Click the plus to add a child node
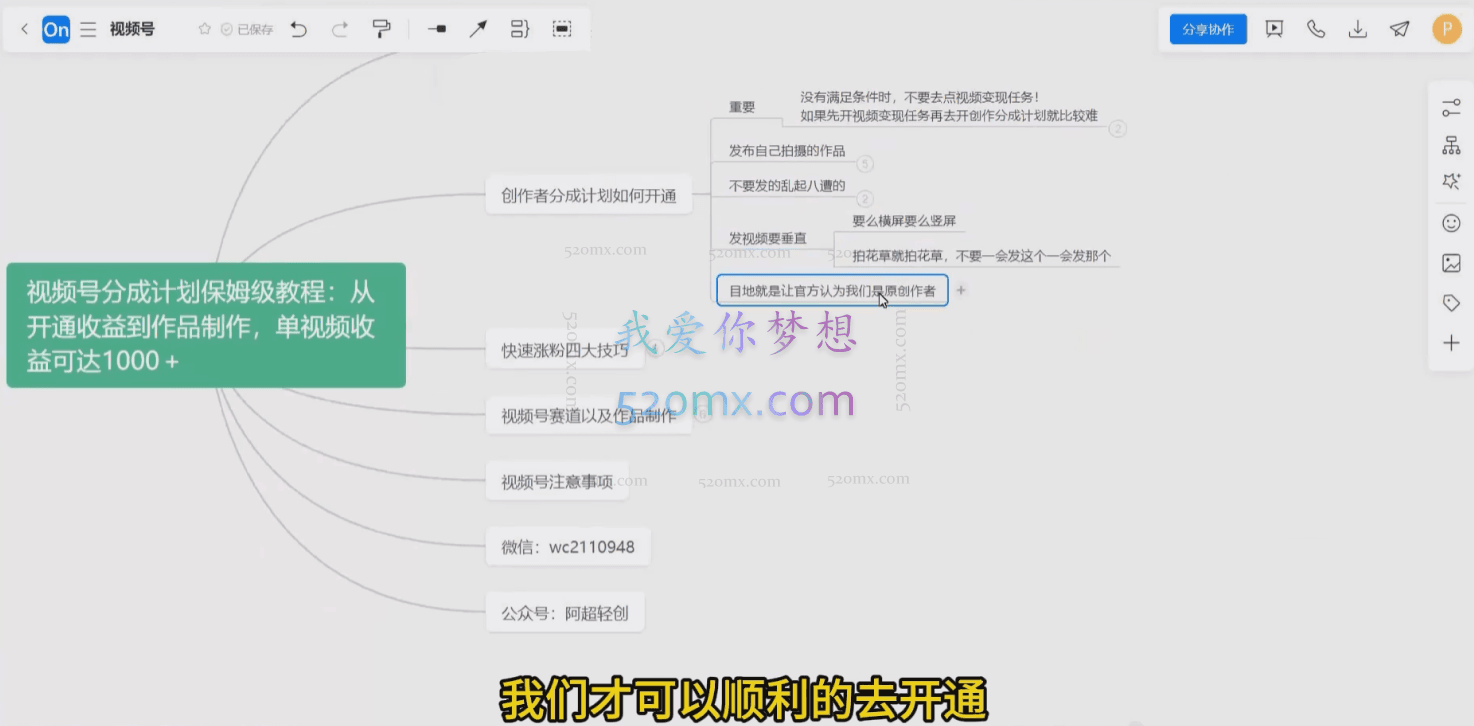 coord(960,289)
